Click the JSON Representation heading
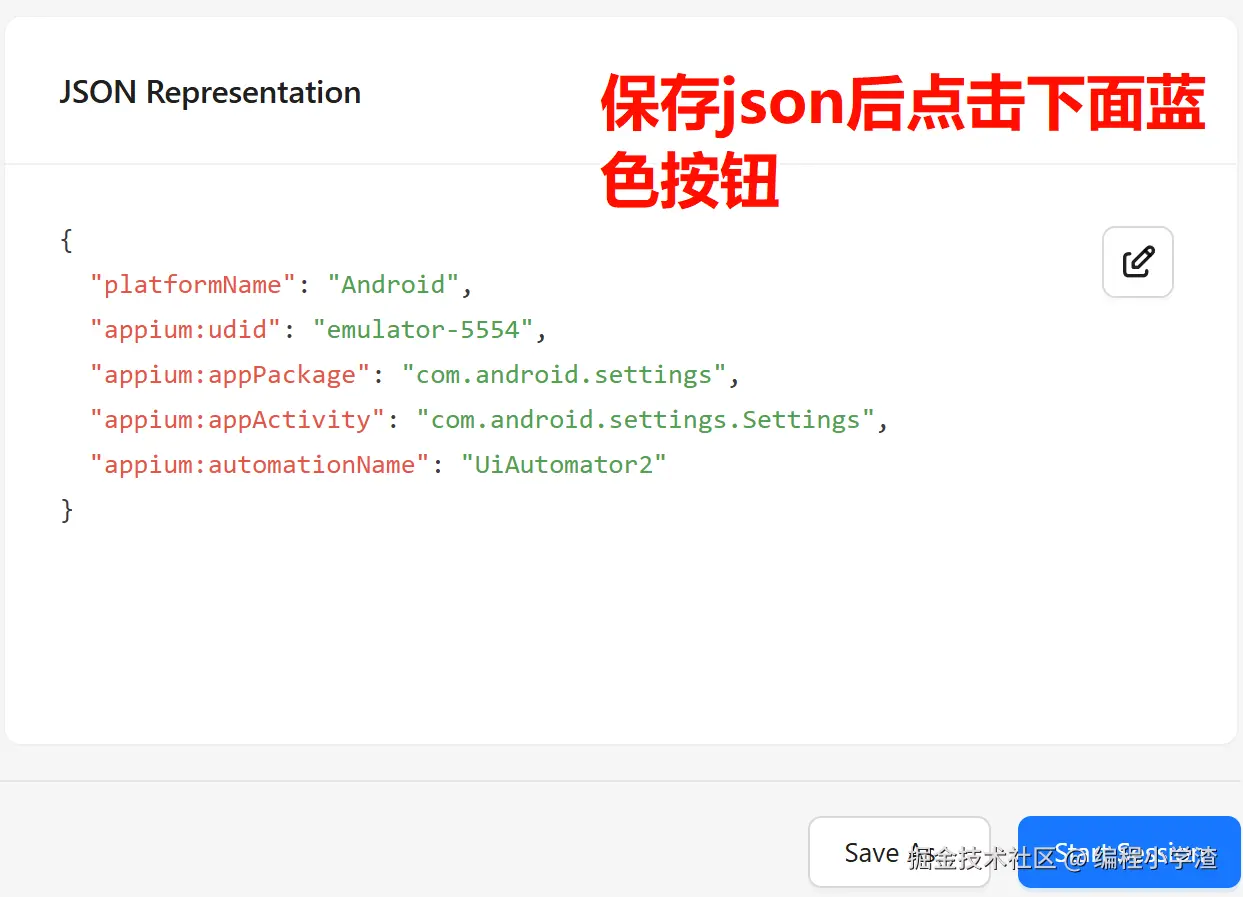The image size is (1243, 897). coord(210,92)
